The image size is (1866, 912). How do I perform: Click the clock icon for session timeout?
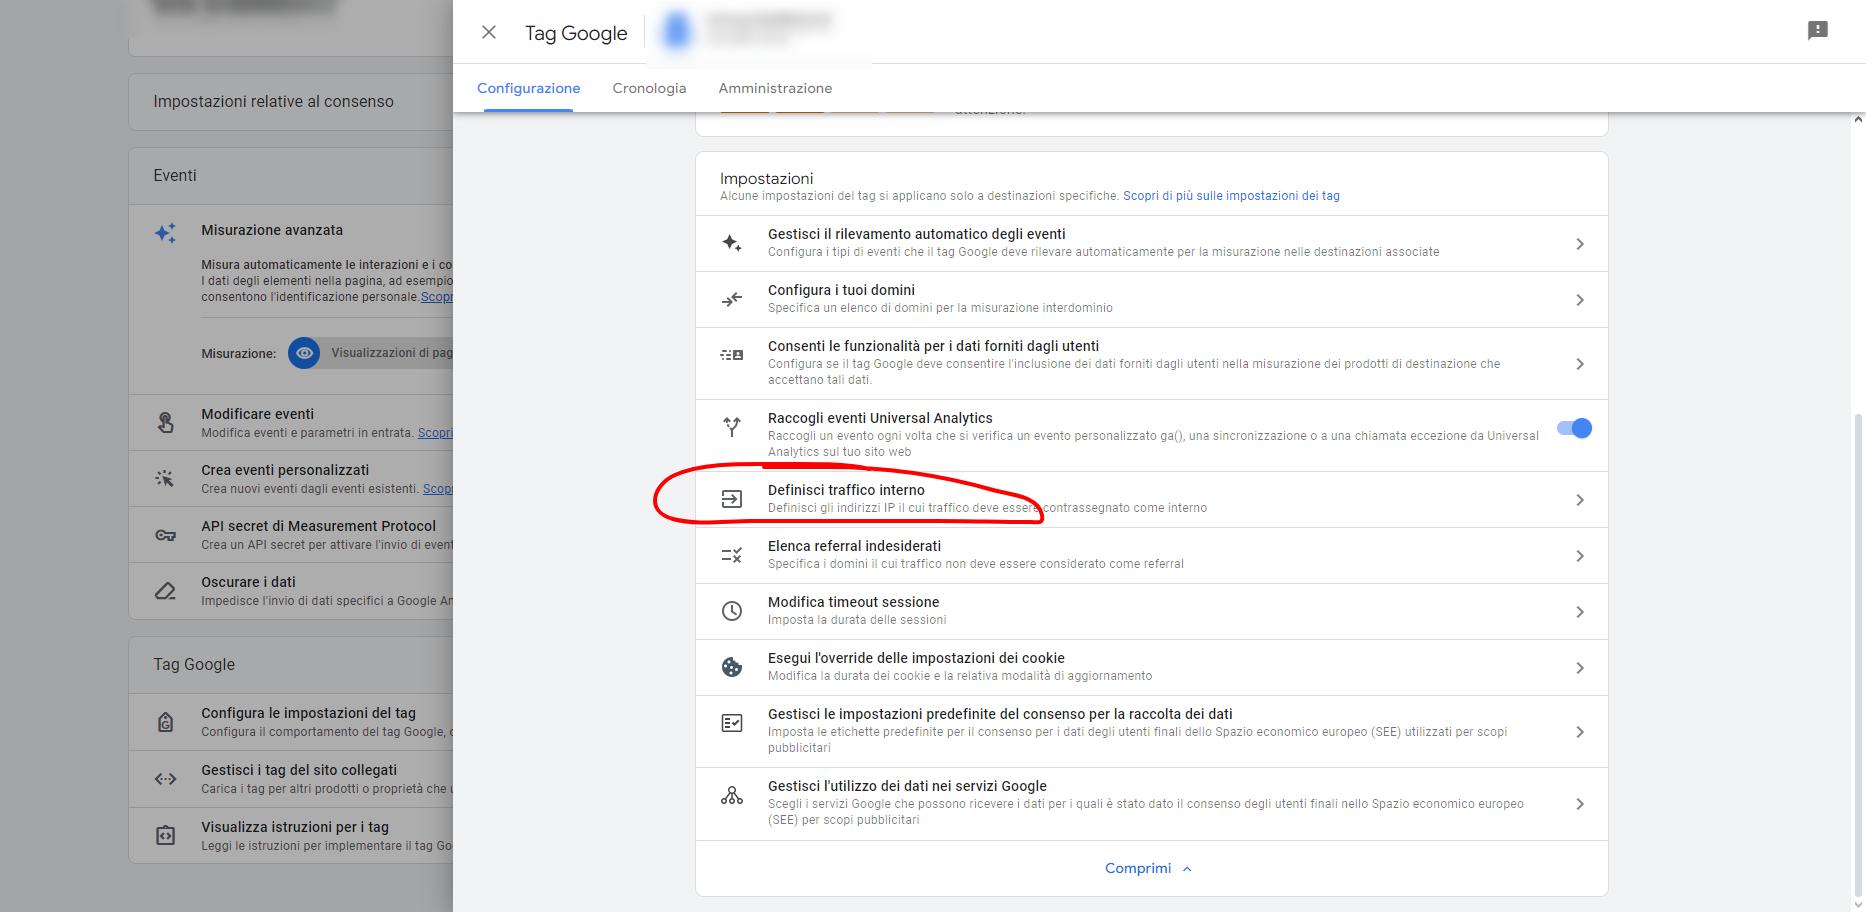coord(732,611)
